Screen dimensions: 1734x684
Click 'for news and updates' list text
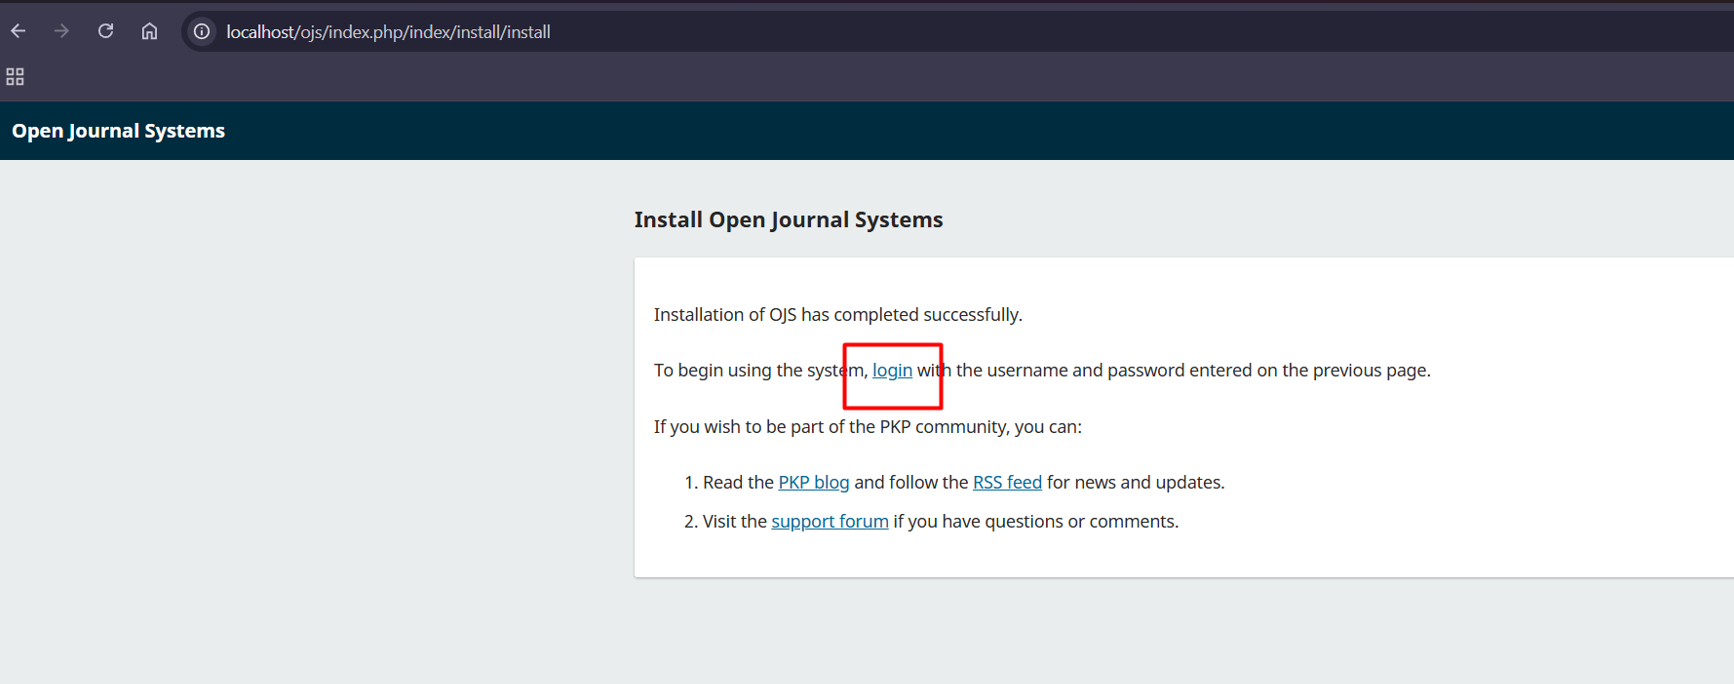[x=1135, y=482]
